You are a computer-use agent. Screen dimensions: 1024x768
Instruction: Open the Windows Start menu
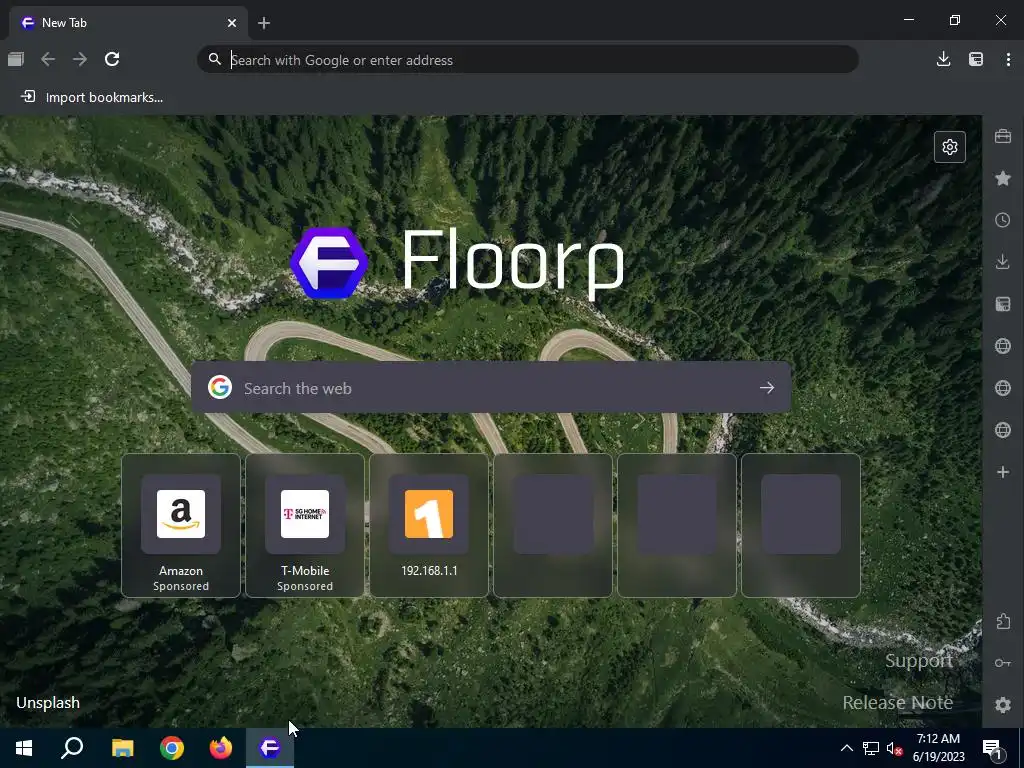click(24, 748)
